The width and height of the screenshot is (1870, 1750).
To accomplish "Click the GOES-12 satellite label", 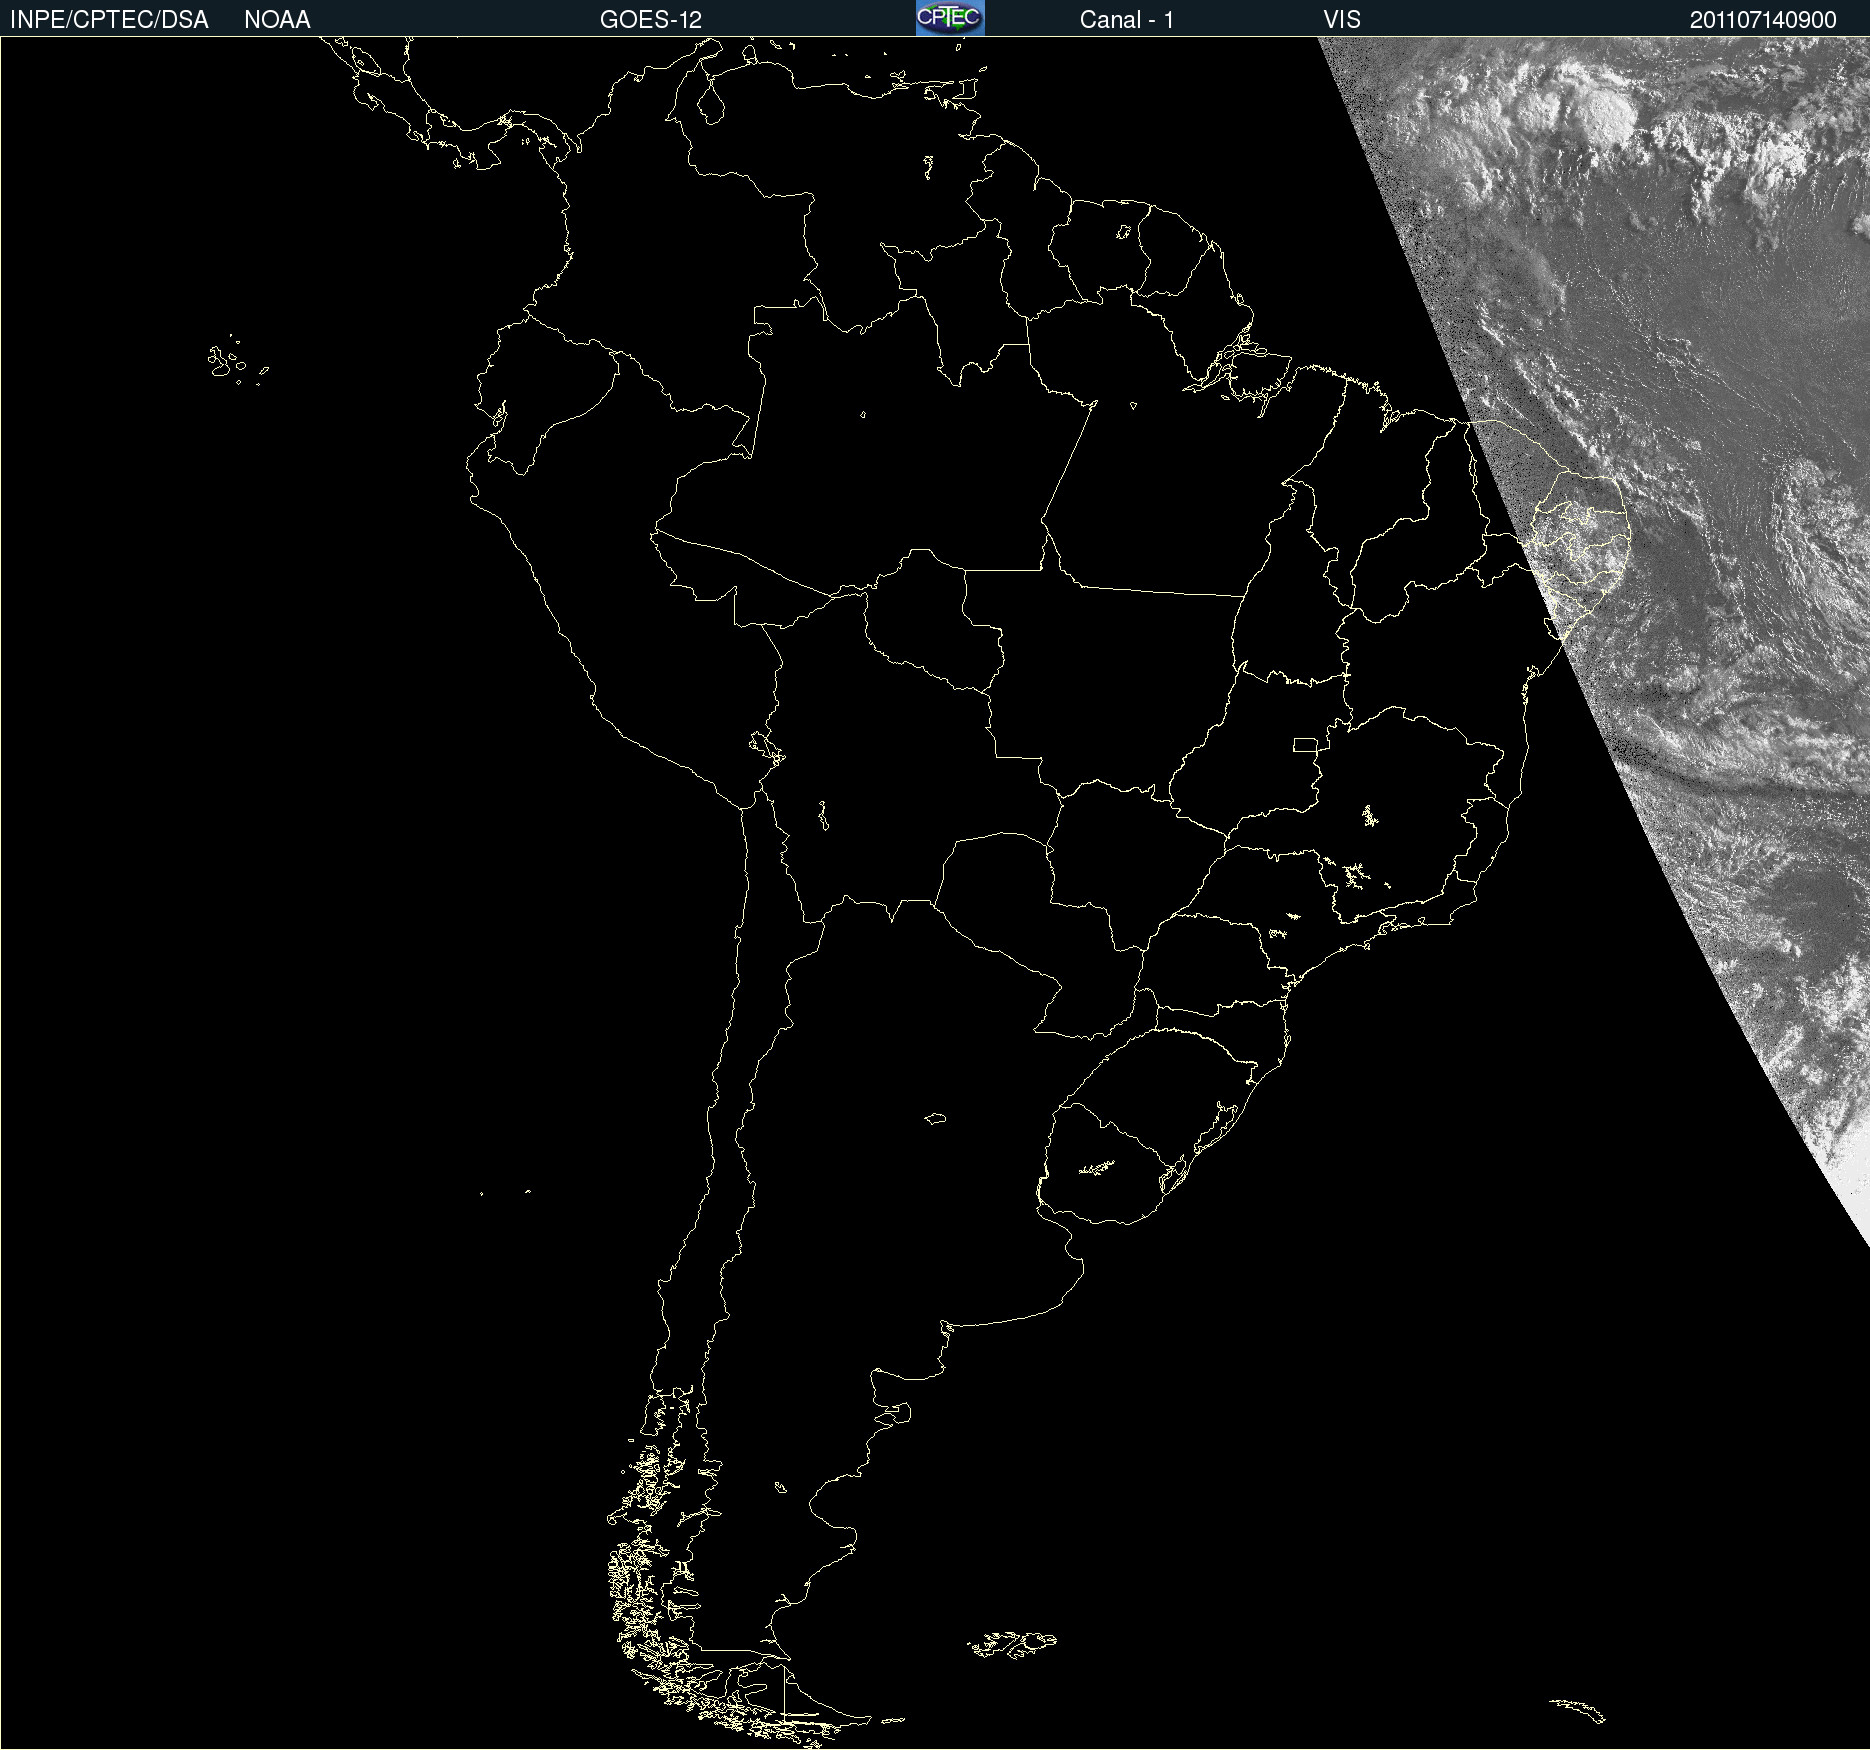I will 651,20.
